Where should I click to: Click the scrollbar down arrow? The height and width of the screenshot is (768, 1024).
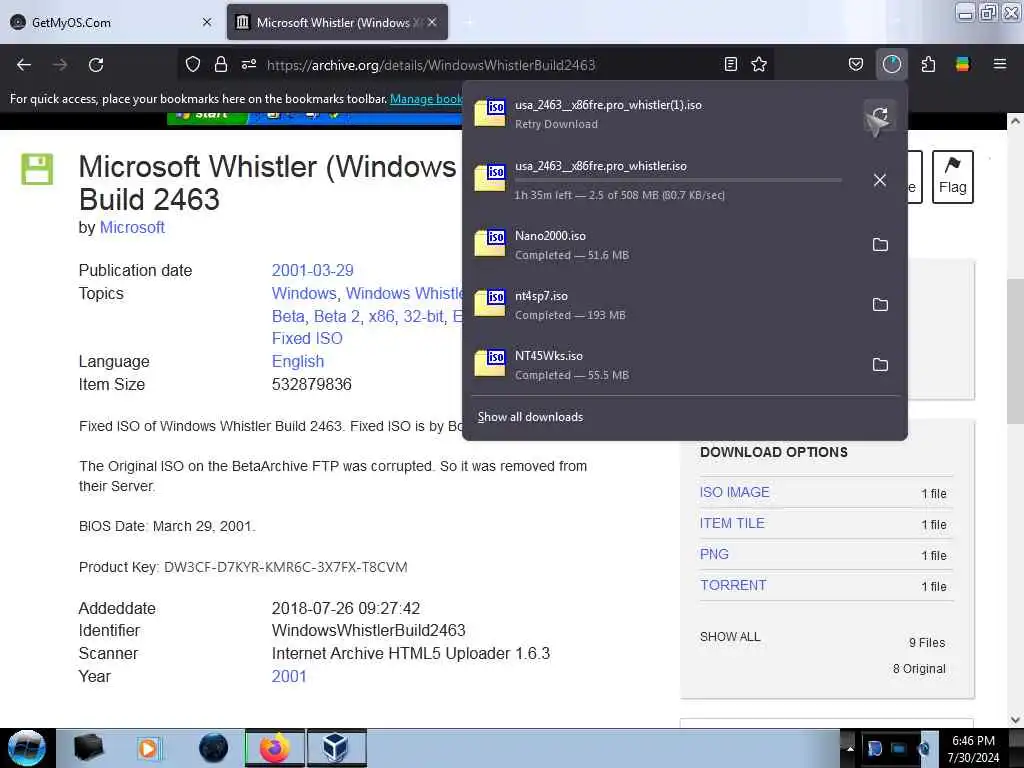click(x=1014, y=720)
